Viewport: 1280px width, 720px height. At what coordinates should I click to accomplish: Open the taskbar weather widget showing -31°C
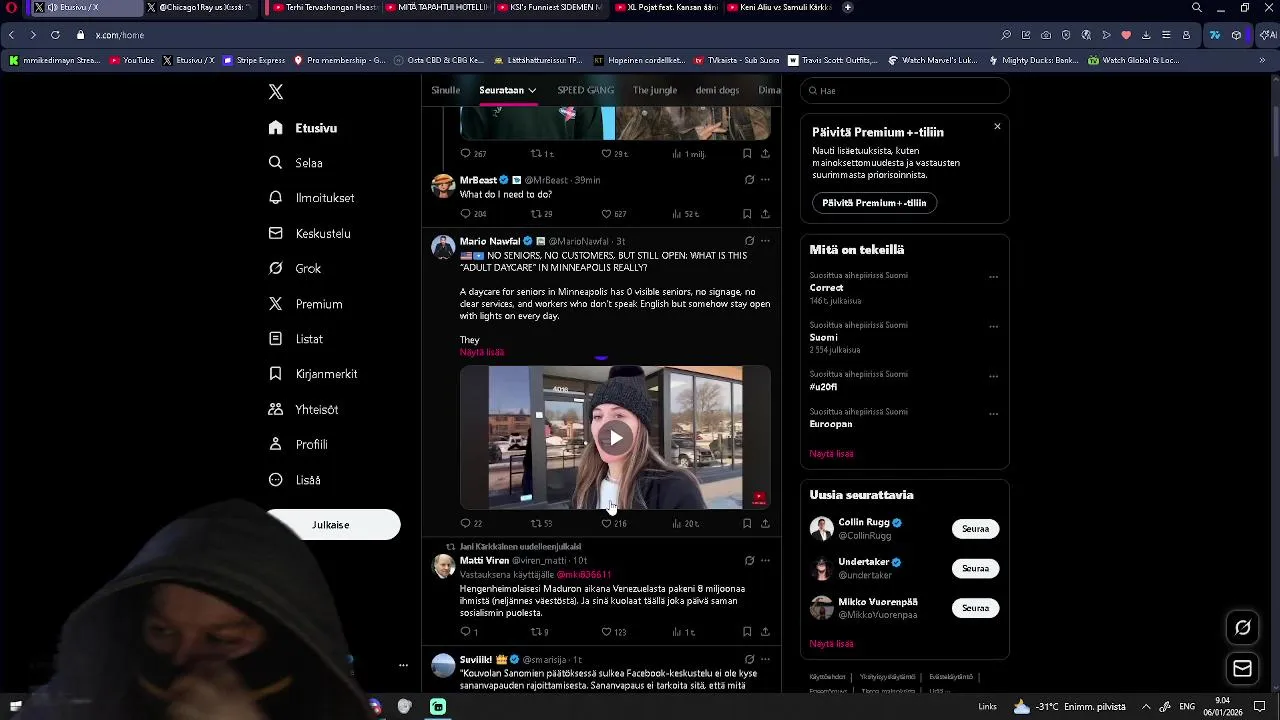[x=1070, y=707]
